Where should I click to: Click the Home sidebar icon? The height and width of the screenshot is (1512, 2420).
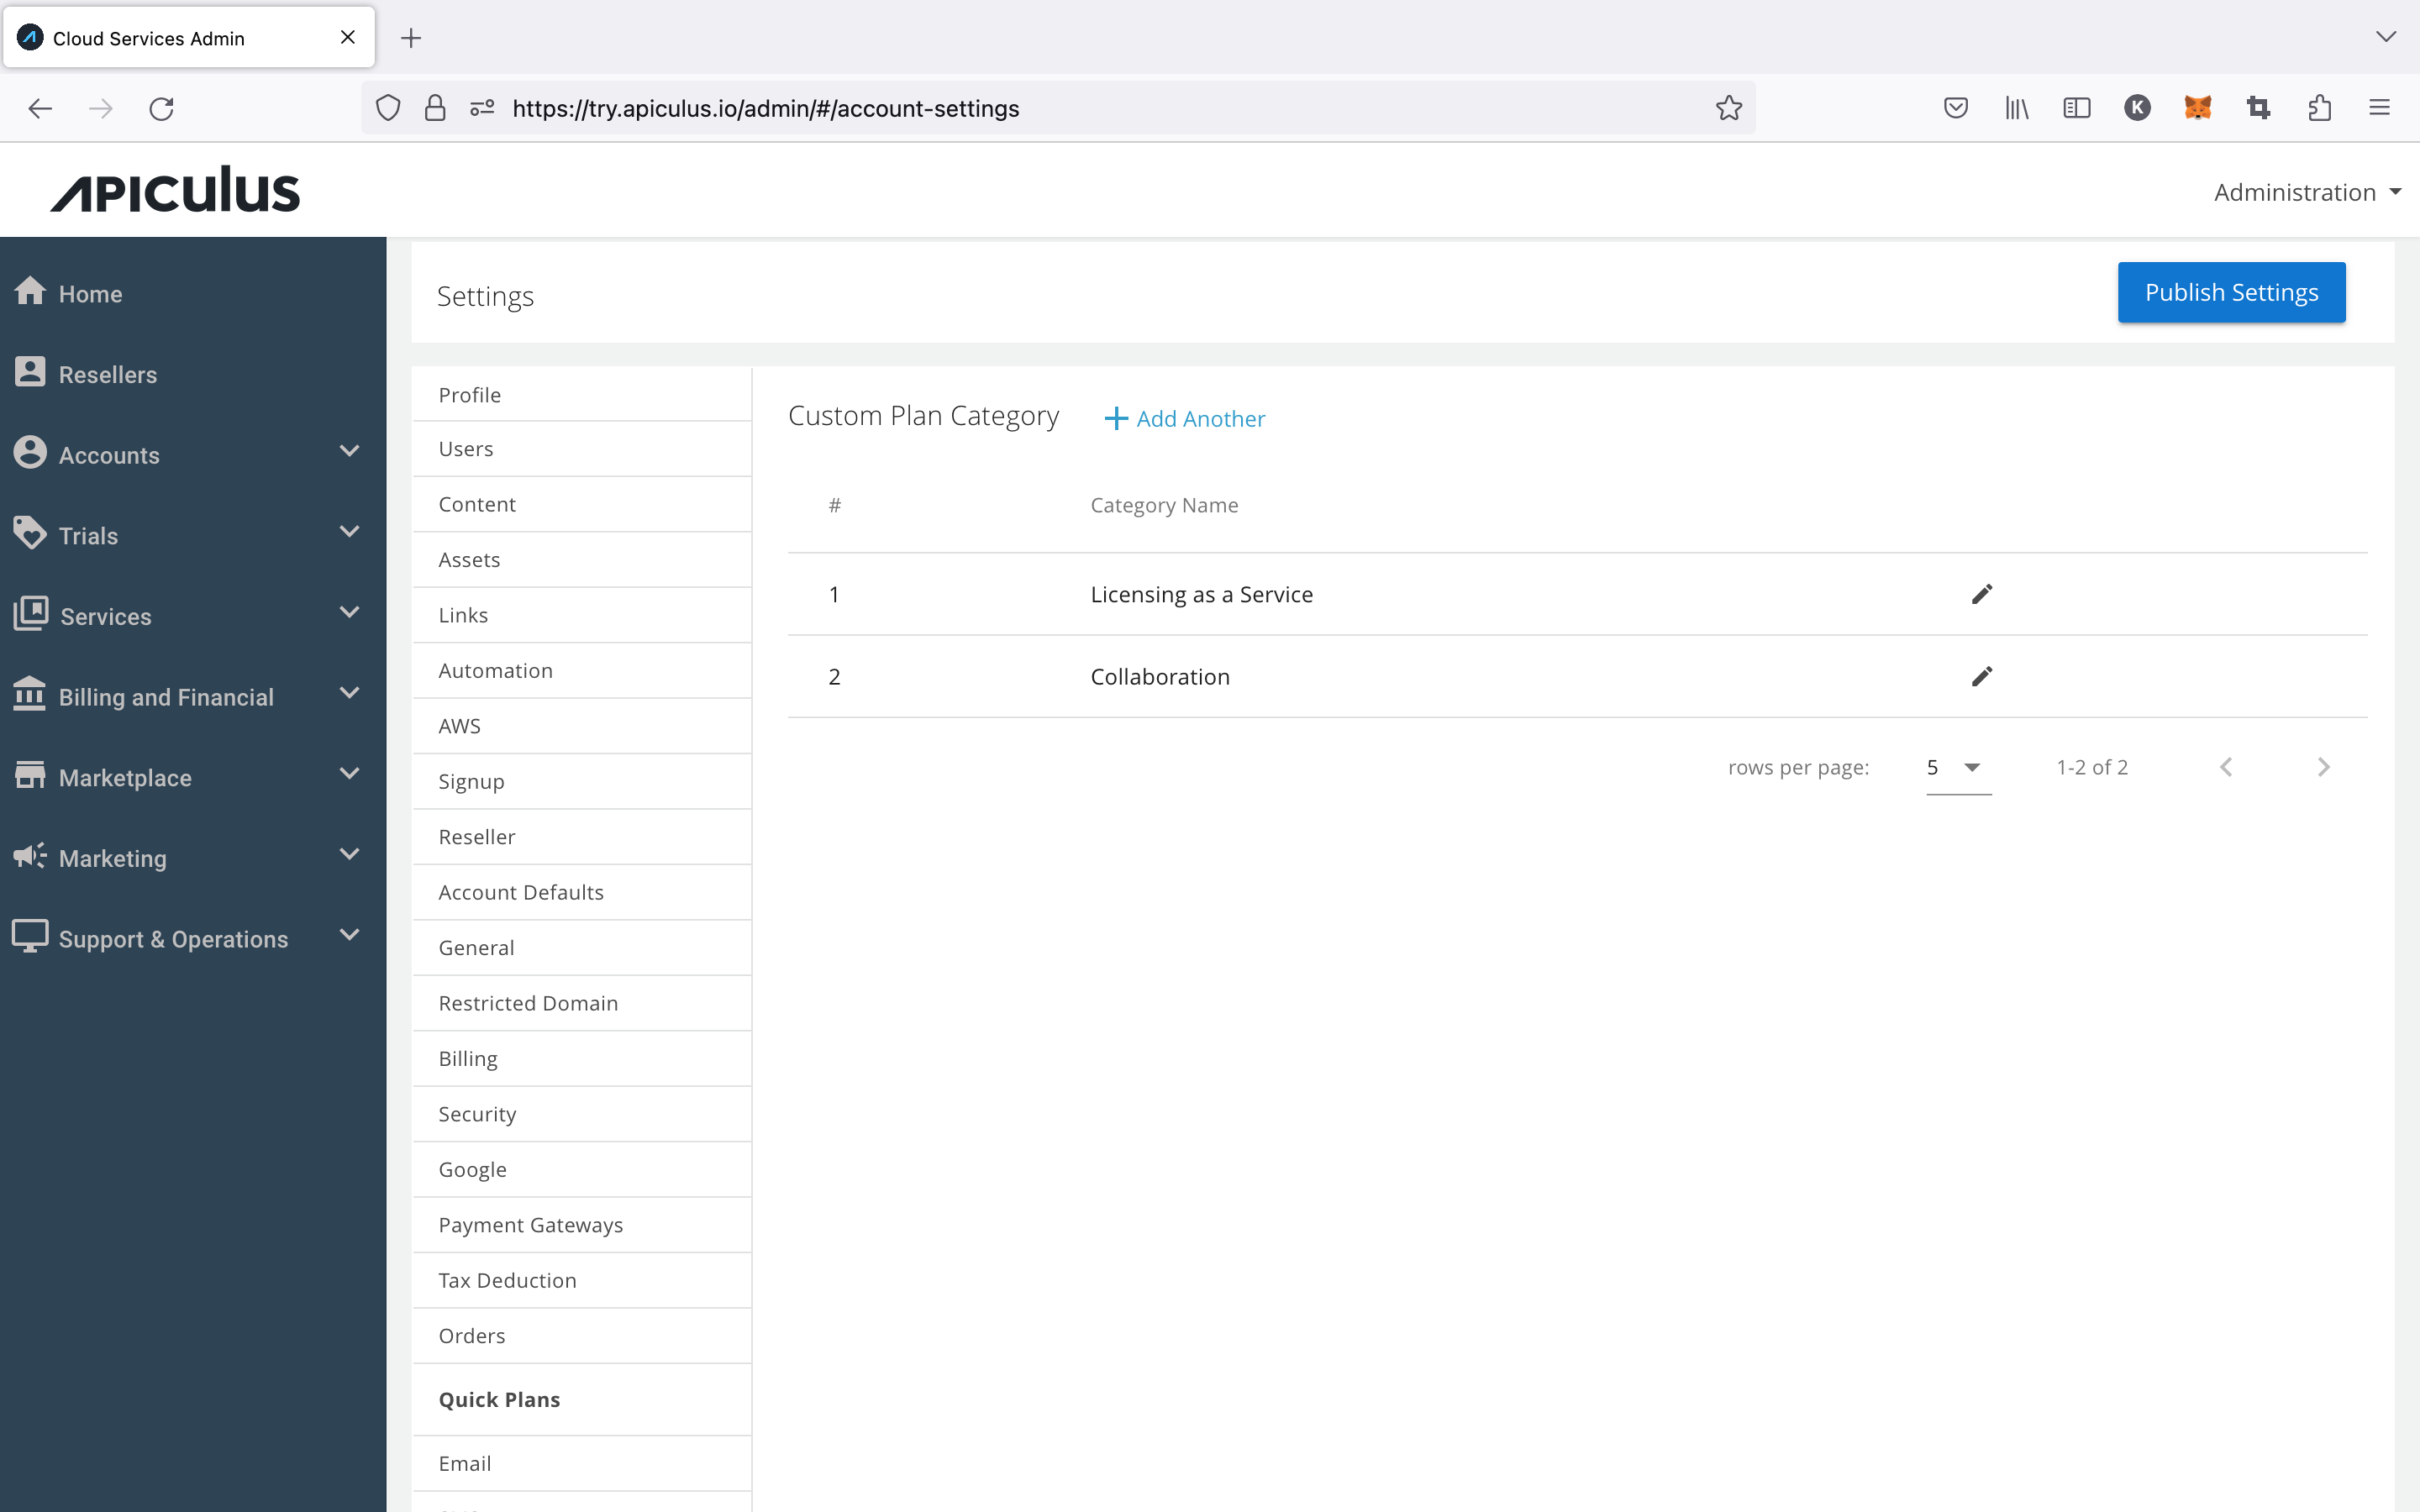pos(29,292)
